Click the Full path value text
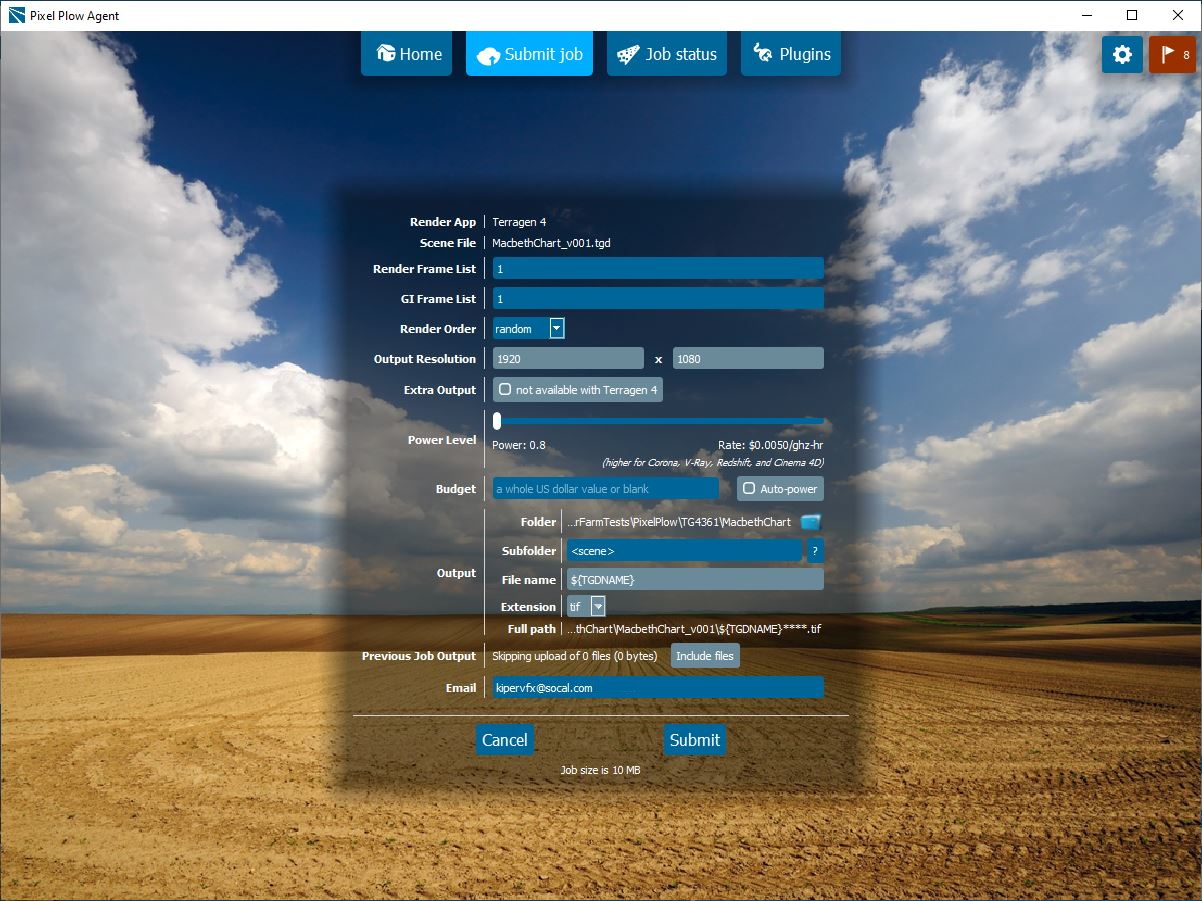 pos(694,629)
